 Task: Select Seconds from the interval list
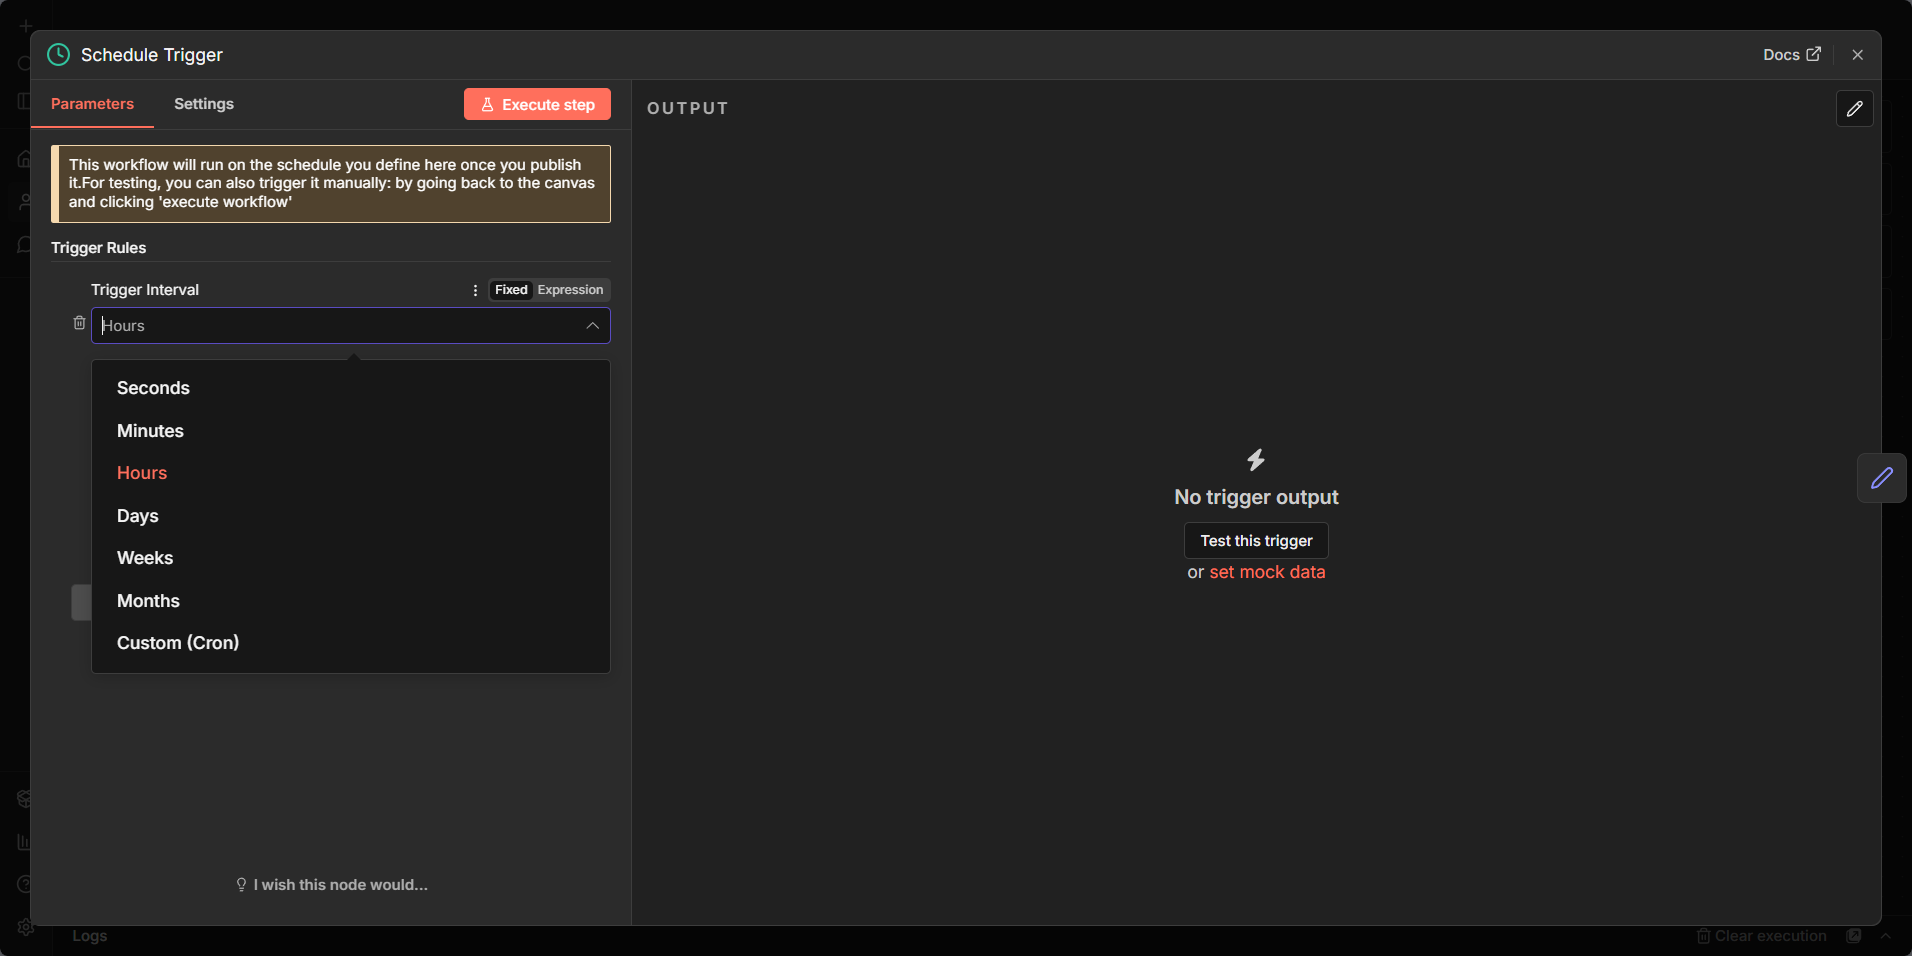153,388
